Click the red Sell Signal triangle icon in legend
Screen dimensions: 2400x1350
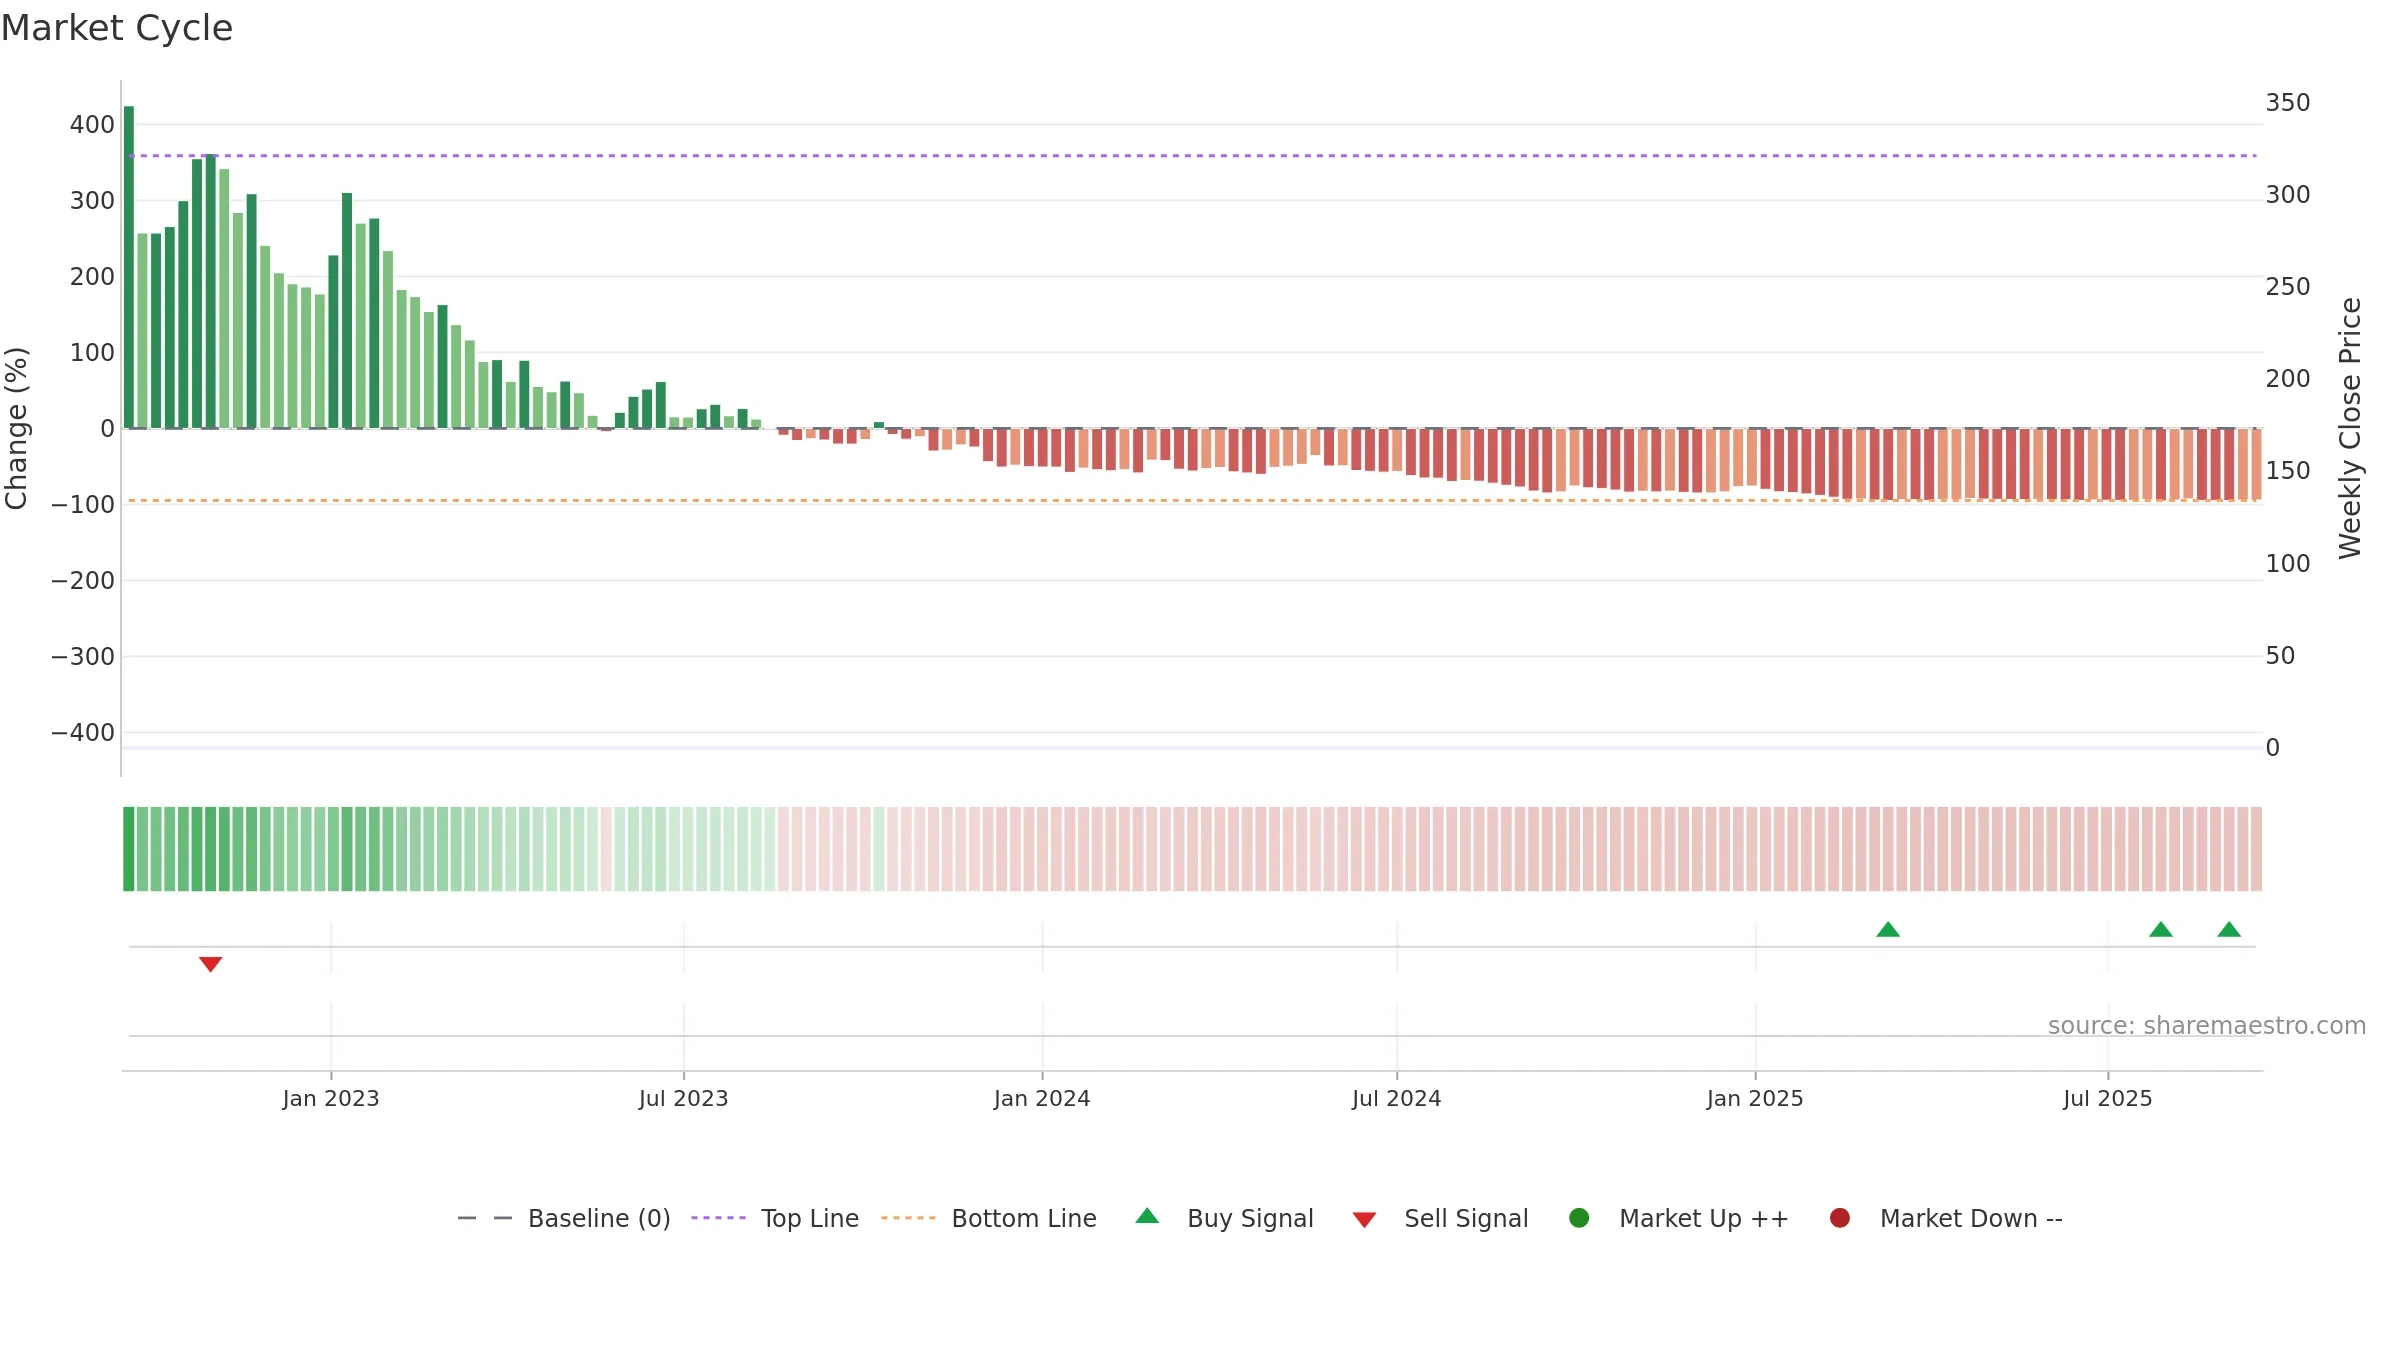point(1365,1220)
